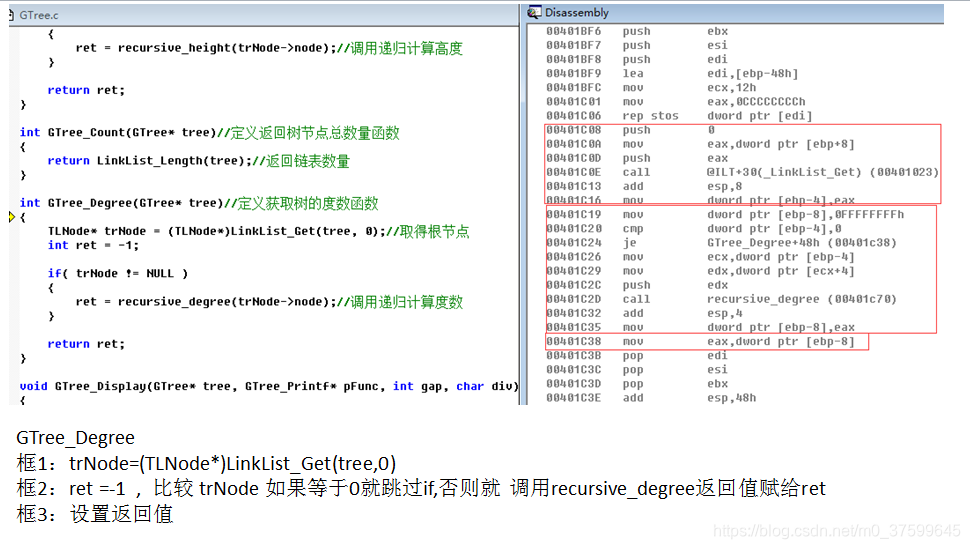970x549 pixels.
Task: Click address 00401C0A mov eax line
Action: (700, 144)
